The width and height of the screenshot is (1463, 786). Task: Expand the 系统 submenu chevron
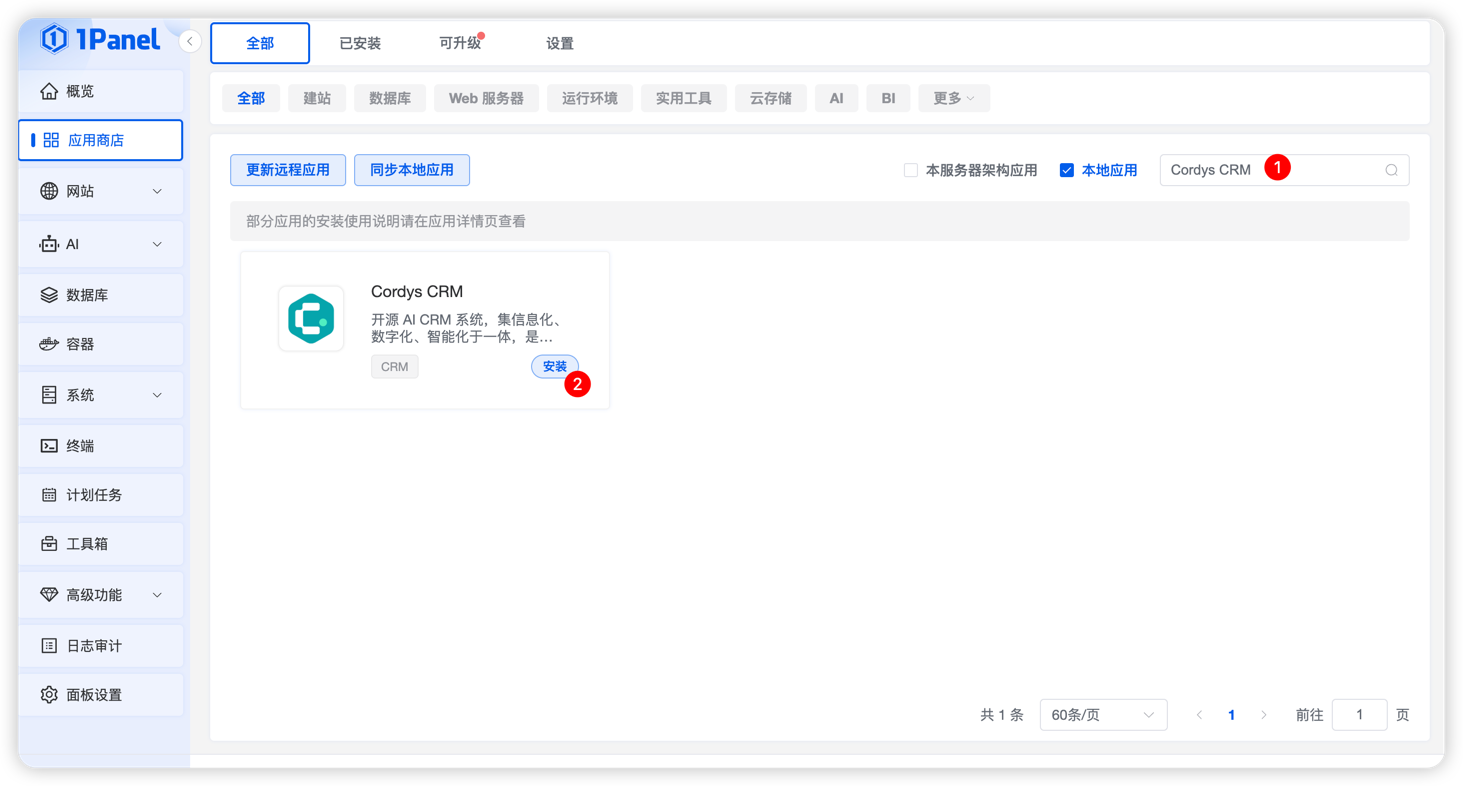coord(157,395)
